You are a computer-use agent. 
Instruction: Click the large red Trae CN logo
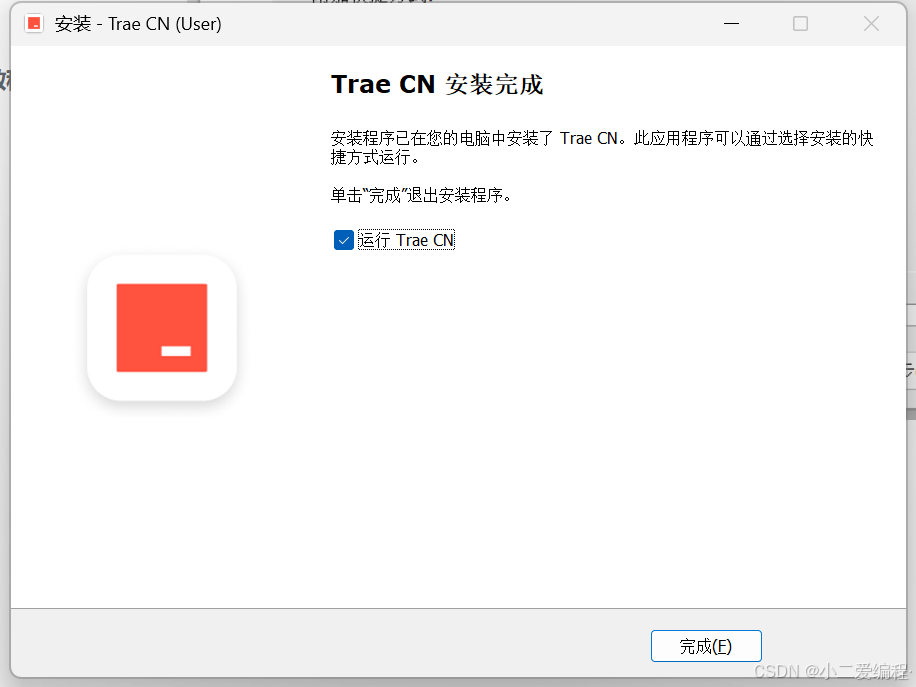162,328
